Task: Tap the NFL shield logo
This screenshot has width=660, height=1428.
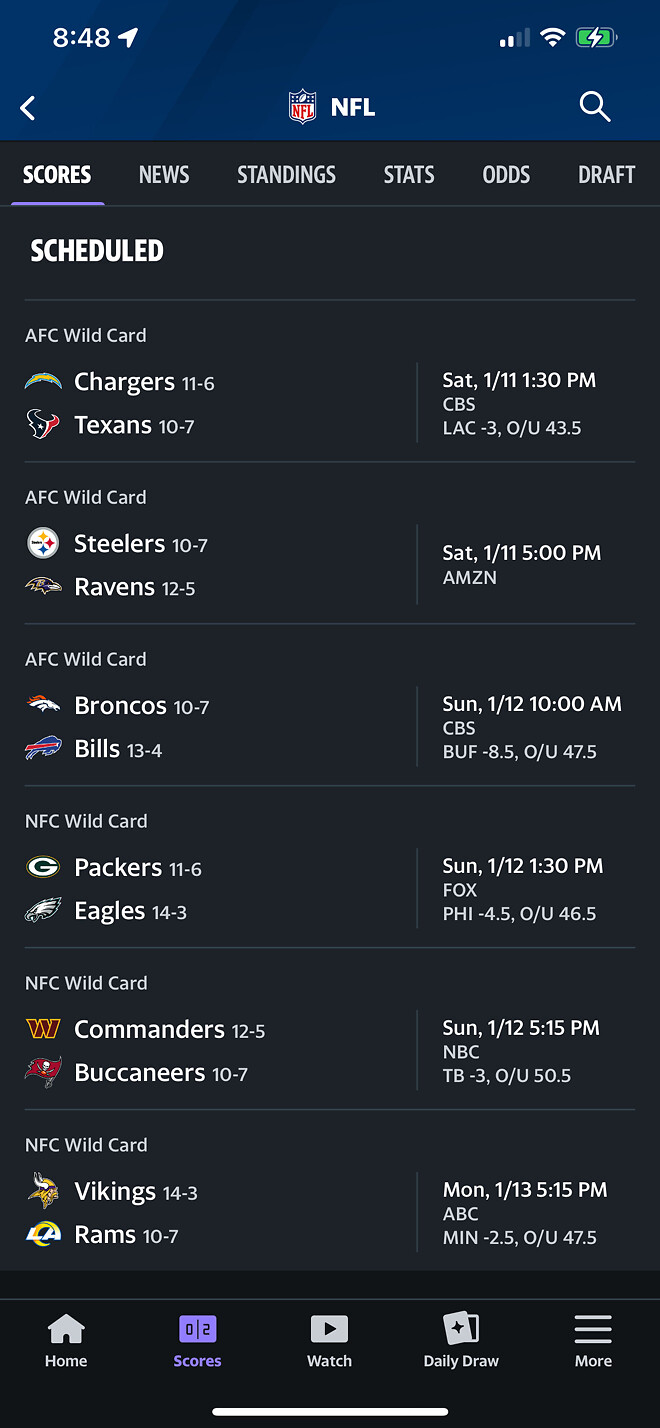Action: point(302,107)
